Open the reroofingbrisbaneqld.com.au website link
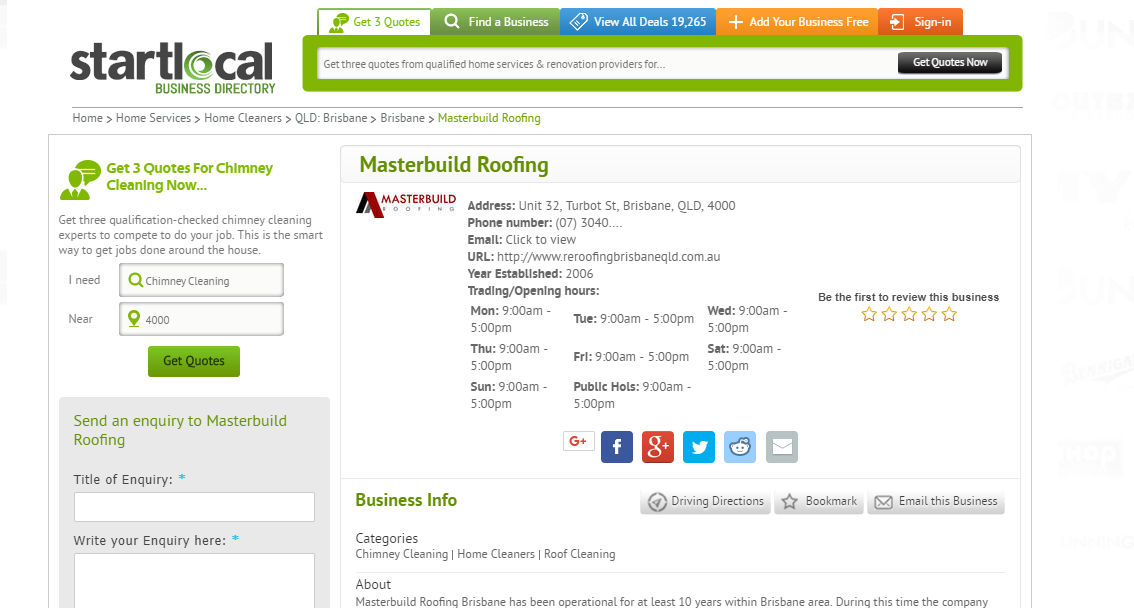Image resolution: width=1134 pixels, height=608 pixels. tap(606, 256)
